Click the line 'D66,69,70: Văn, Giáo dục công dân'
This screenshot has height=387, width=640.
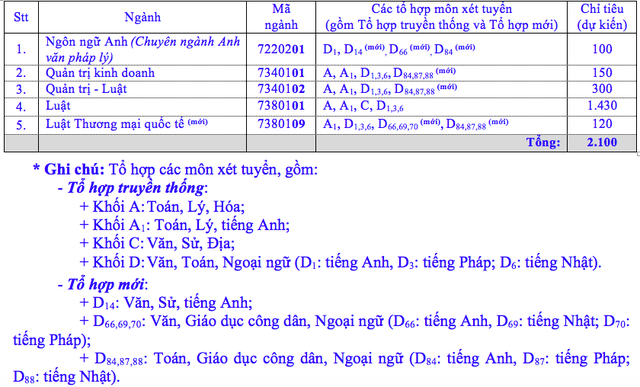coord(322,330)
